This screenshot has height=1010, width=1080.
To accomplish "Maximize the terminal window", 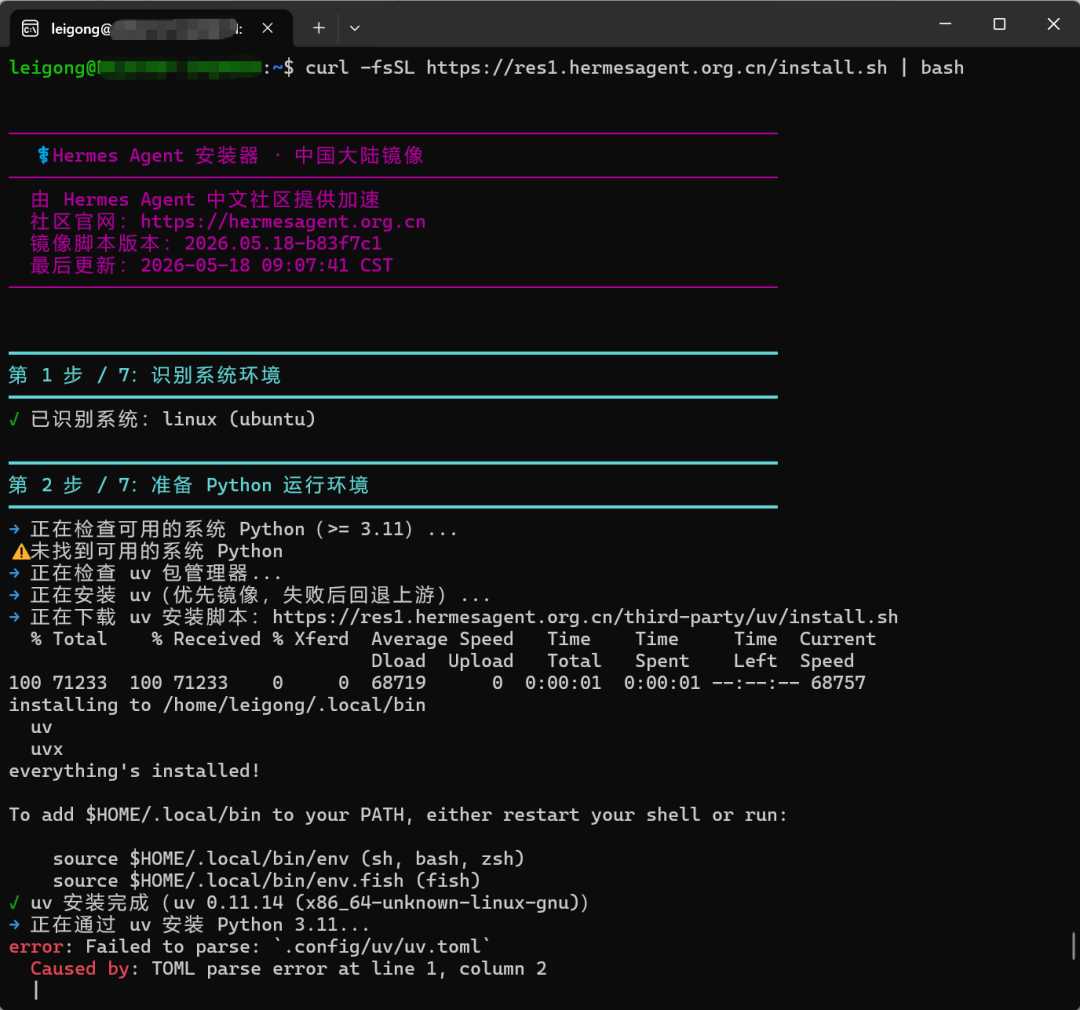I will [x=999, y=24].
